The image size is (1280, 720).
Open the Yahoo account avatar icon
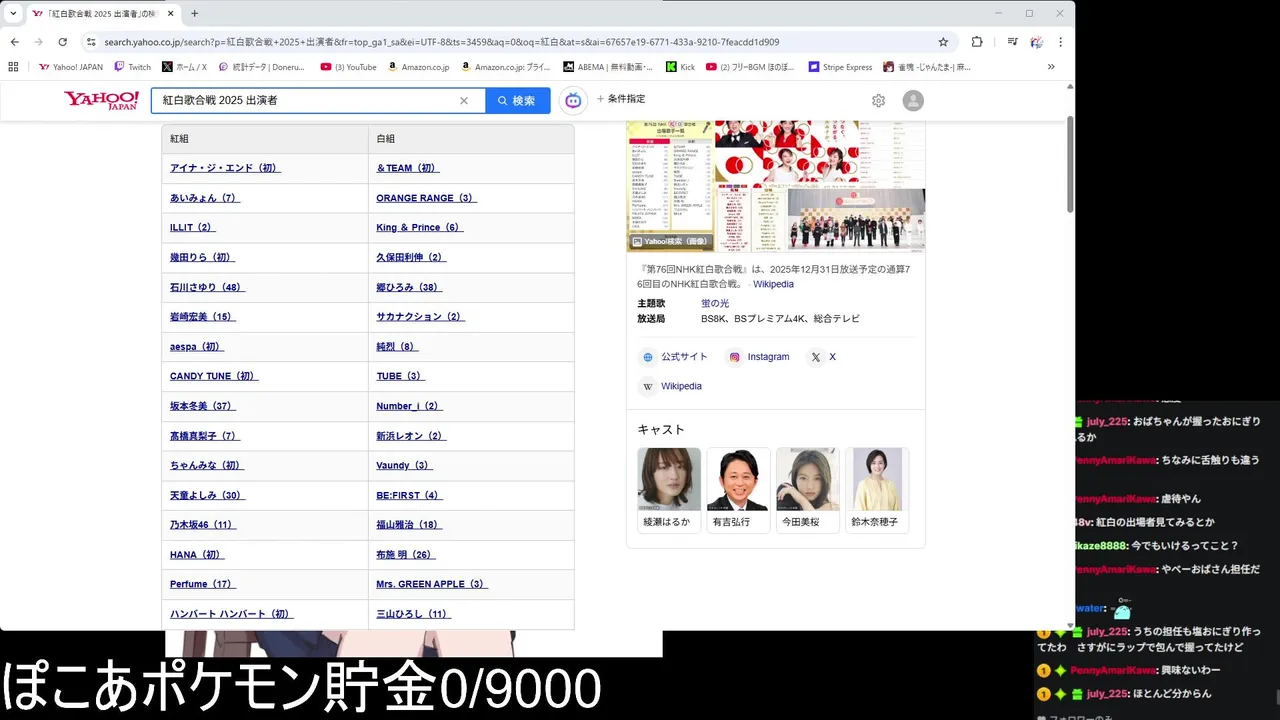coord(913,101)
